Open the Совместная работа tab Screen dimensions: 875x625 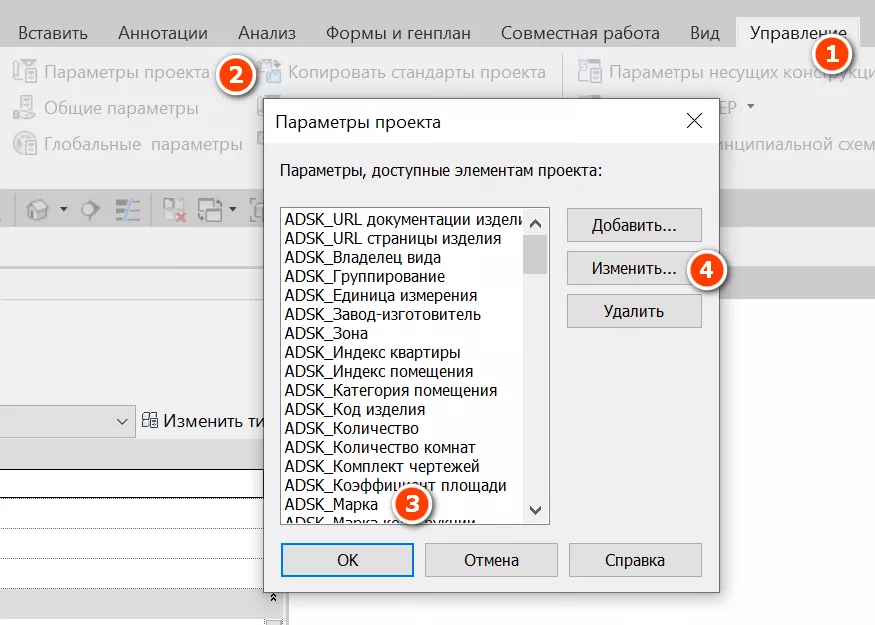point(580,33)
